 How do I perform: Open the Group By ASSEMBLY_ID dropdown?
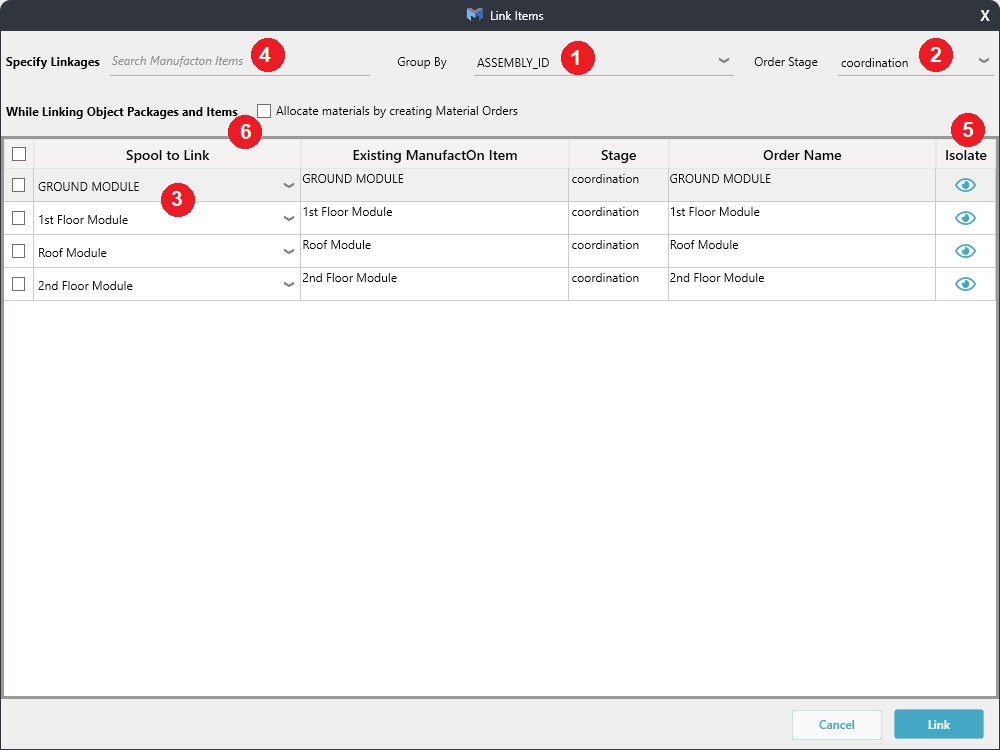click(724, 62)
